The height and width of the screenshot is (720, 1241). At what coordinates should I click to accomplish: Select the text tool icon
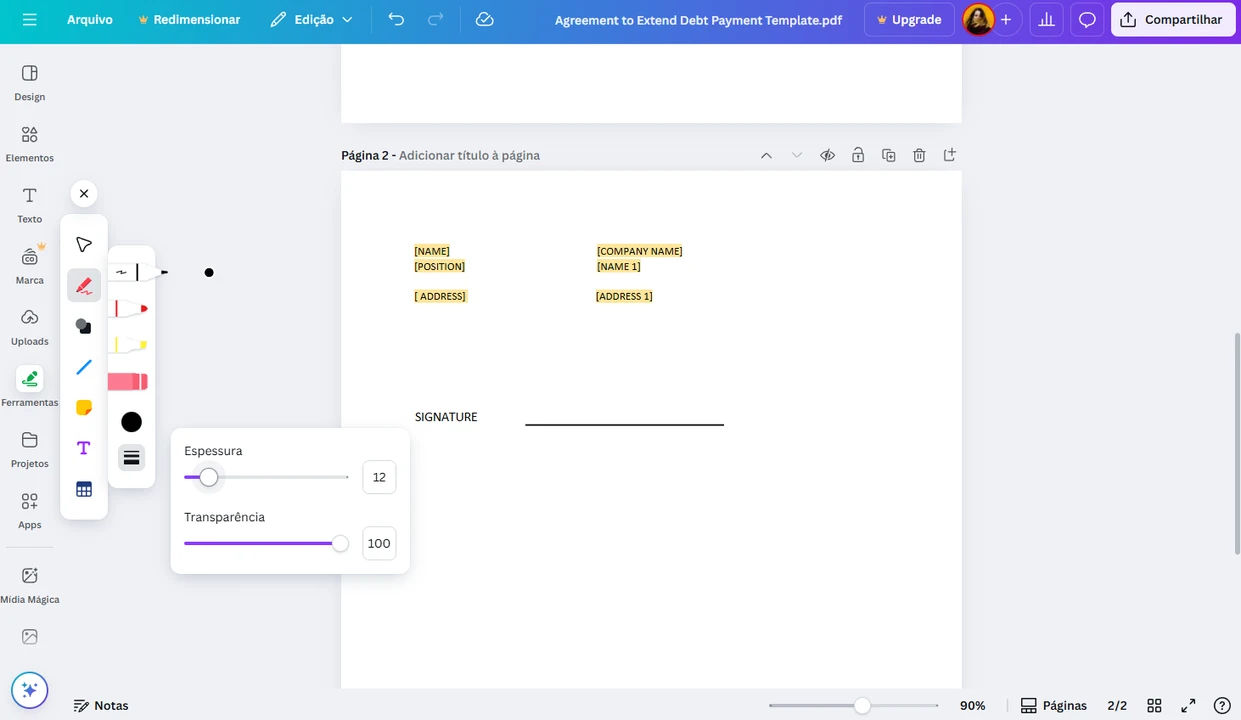(84, 448)
